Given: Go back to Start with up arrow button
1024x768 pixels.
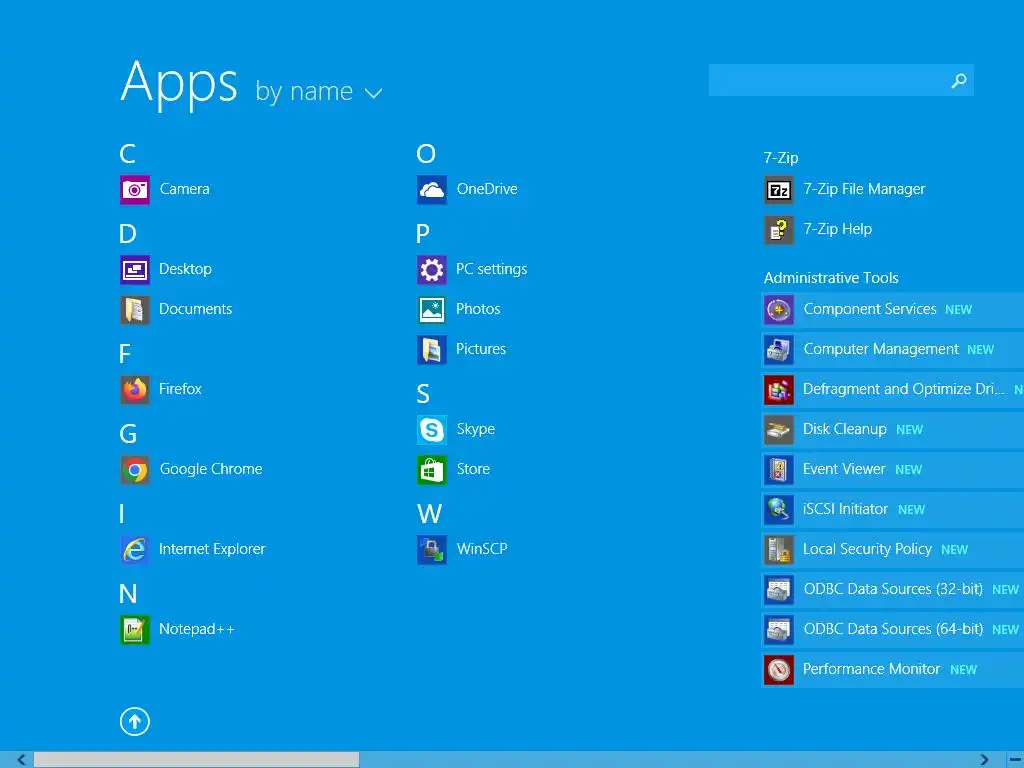Looking at the screenshot, I should click(x=135, y=722).
